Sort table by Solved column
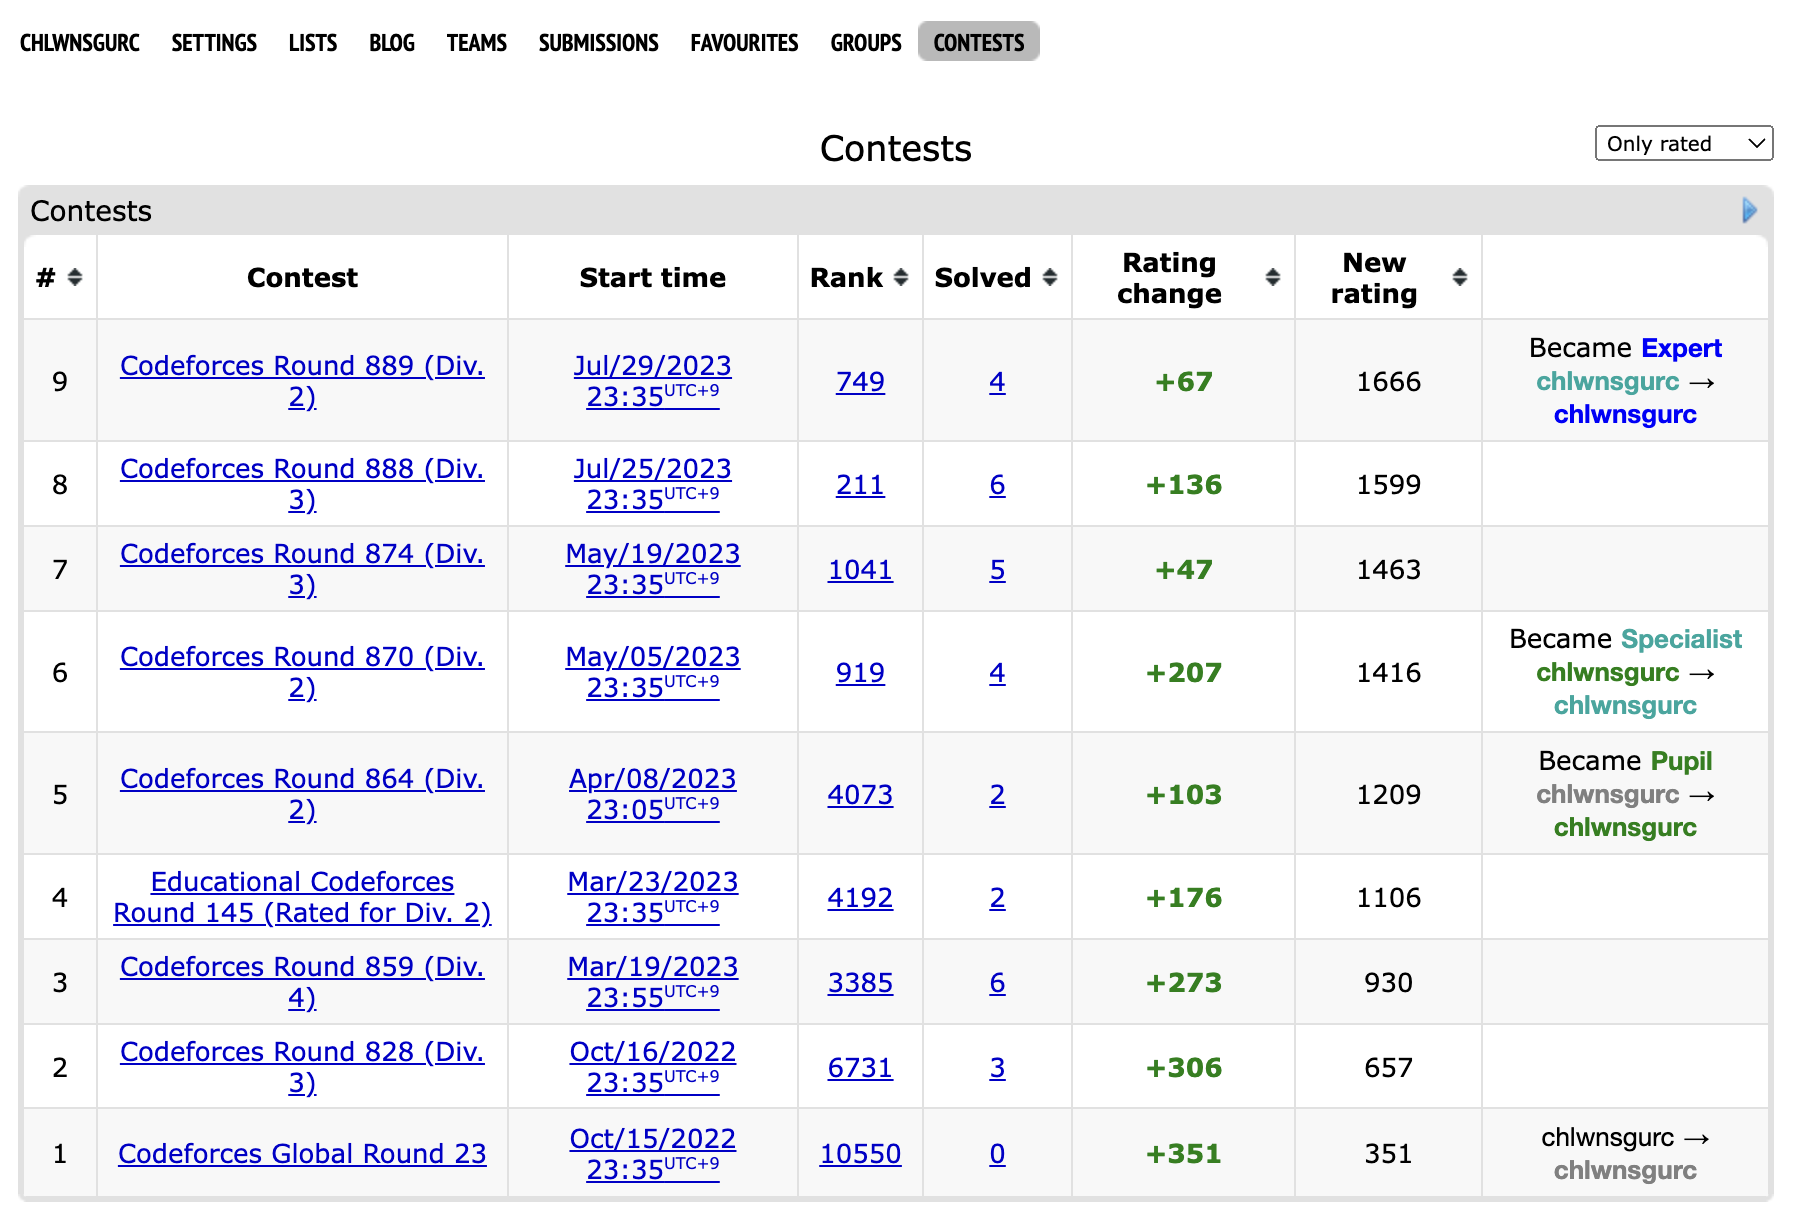The width and height of the screenshot is (1794, 1214). coord(1050,278)
